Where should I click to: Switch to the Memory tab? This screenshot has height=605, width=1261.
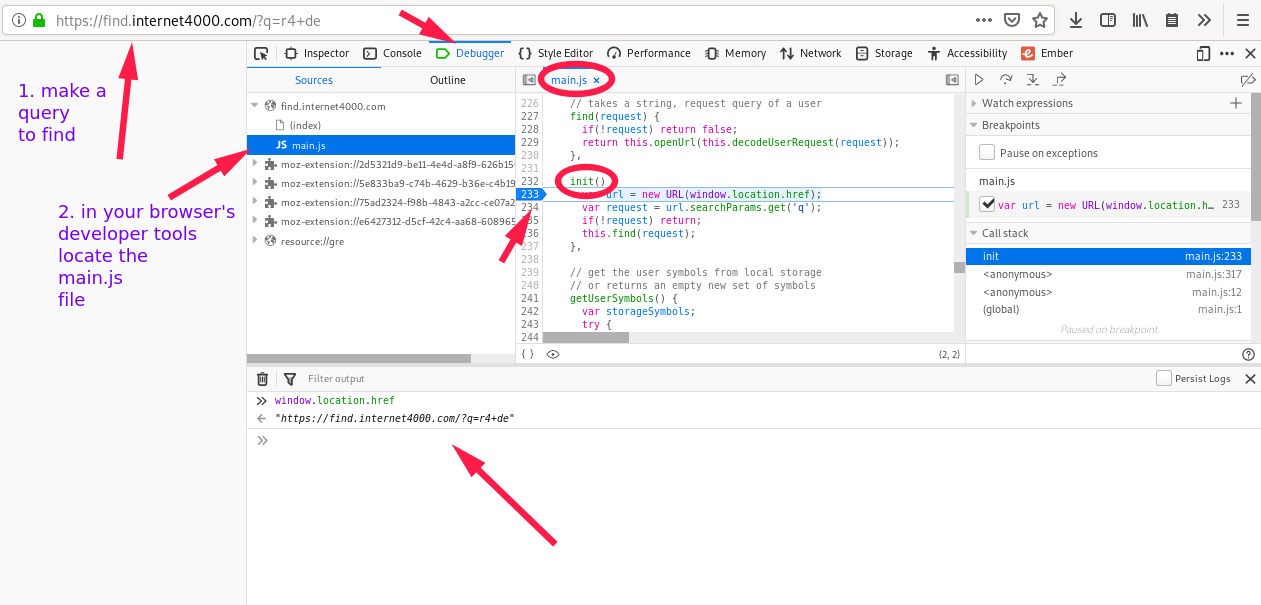735,54
